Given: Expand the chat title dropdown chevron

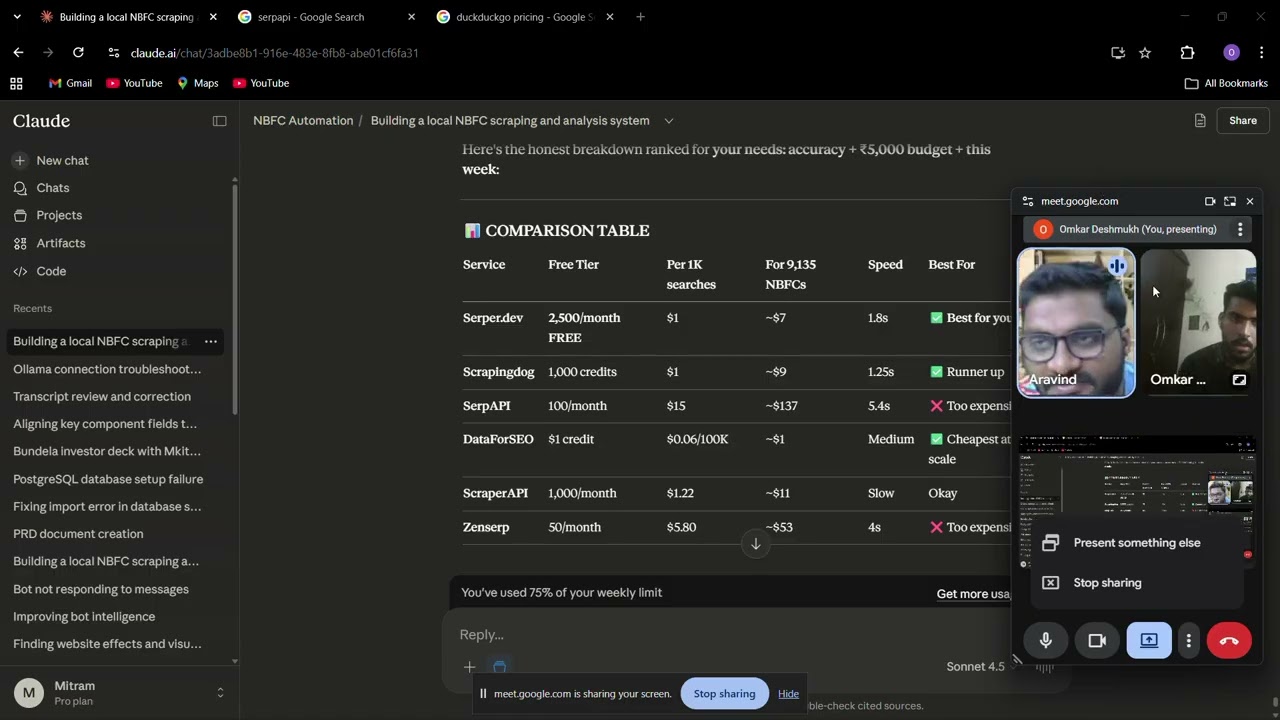Looking at the screenshot, I should 669,121.
